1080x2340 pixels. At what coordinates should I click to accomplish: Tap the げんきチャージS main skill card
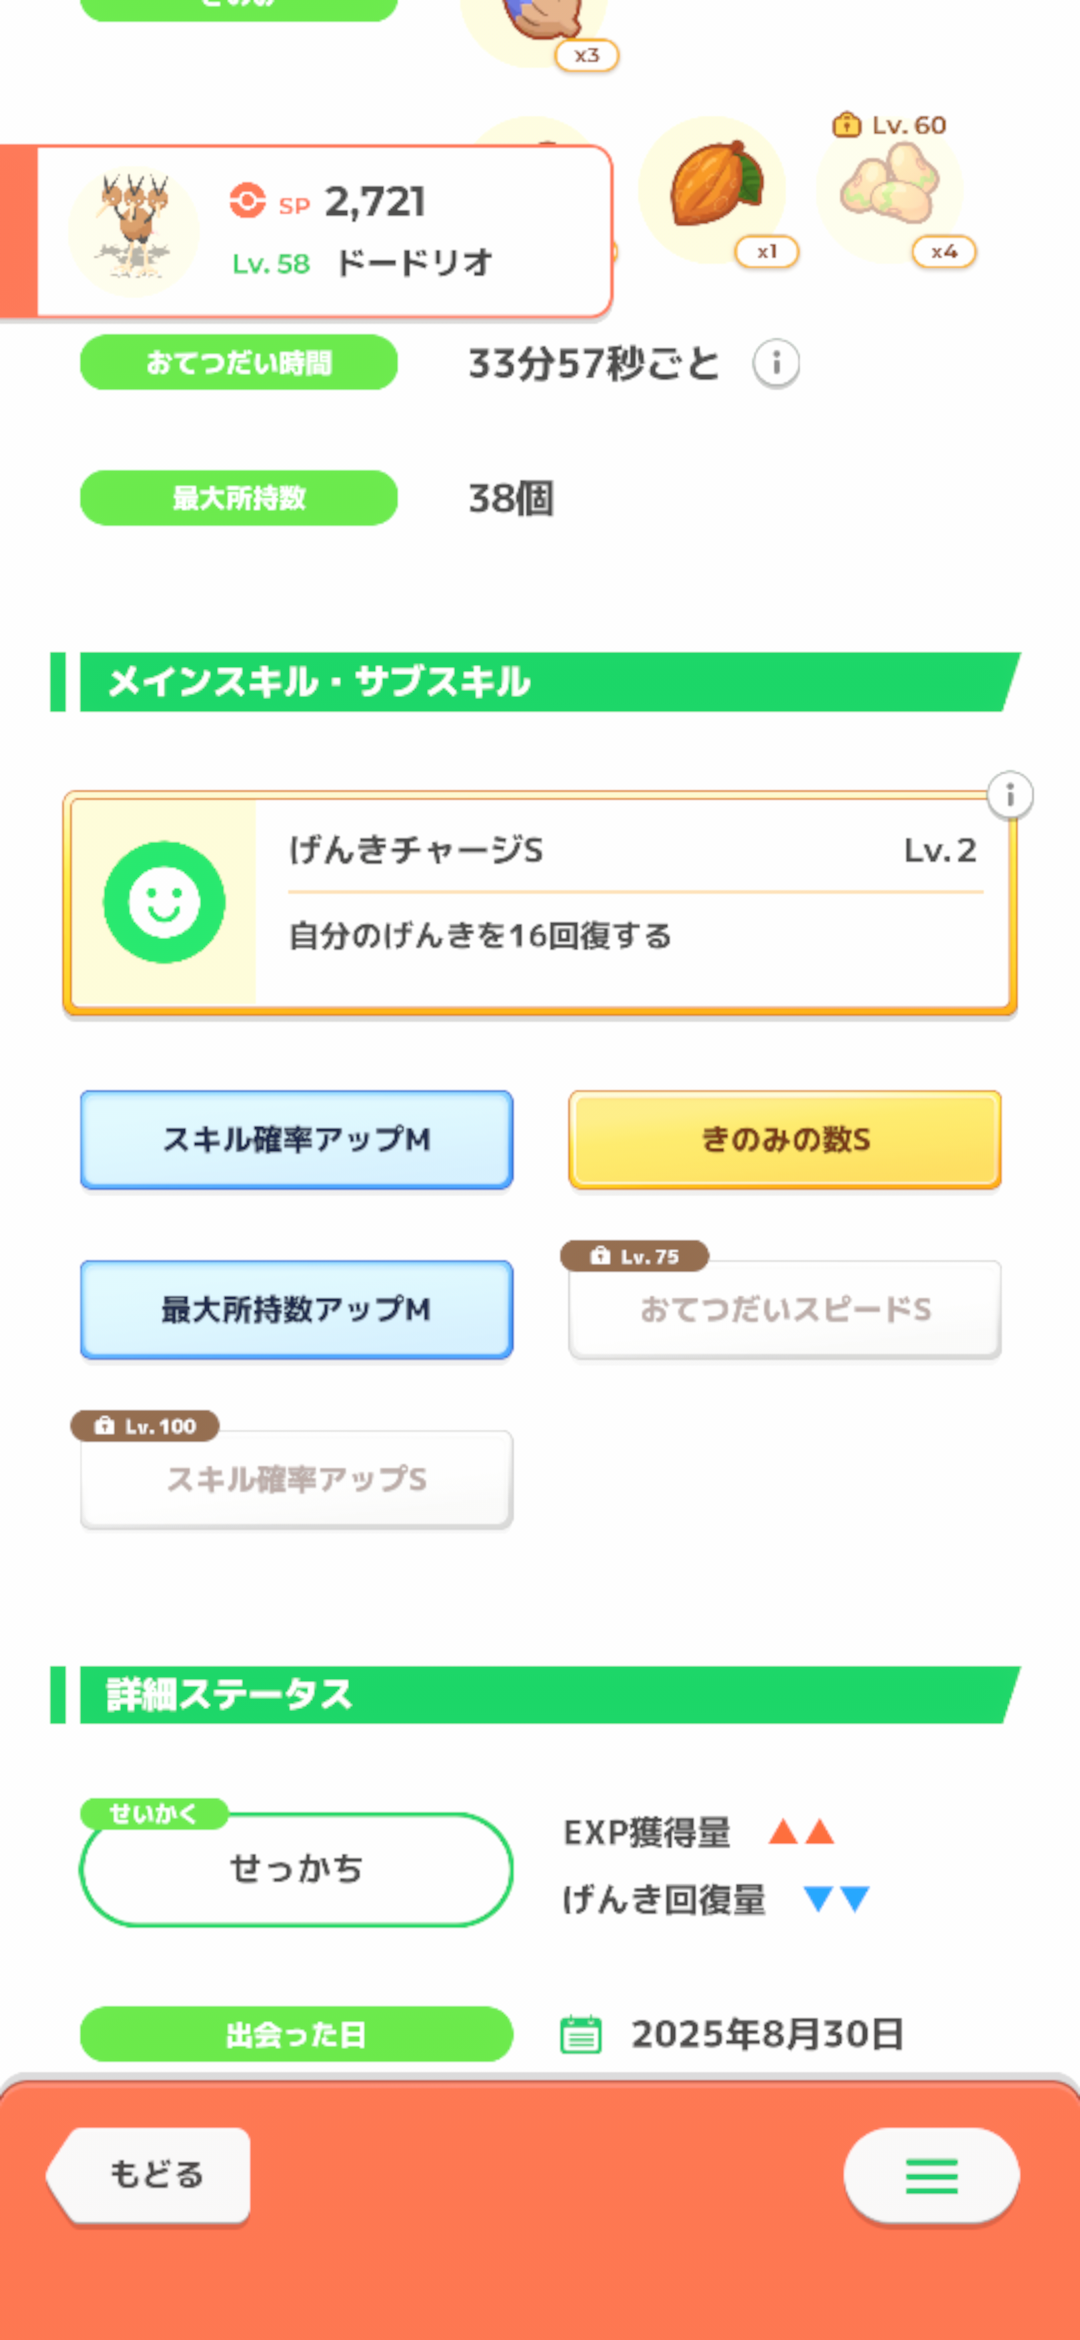coord(630,902)
